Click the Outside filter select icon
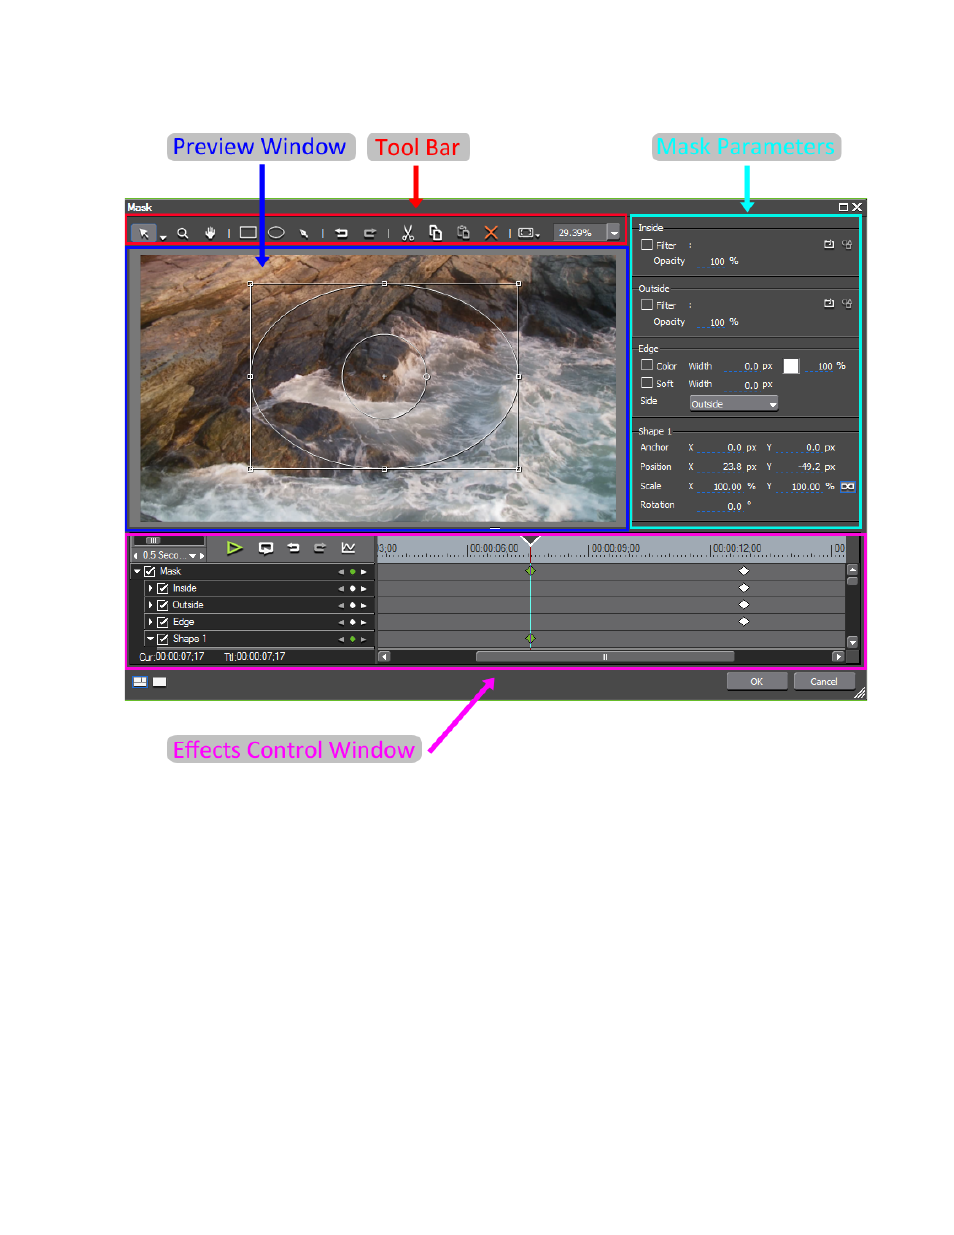Image resolution: width=954 pixels, height=1235 pixels. coord(829,304)
